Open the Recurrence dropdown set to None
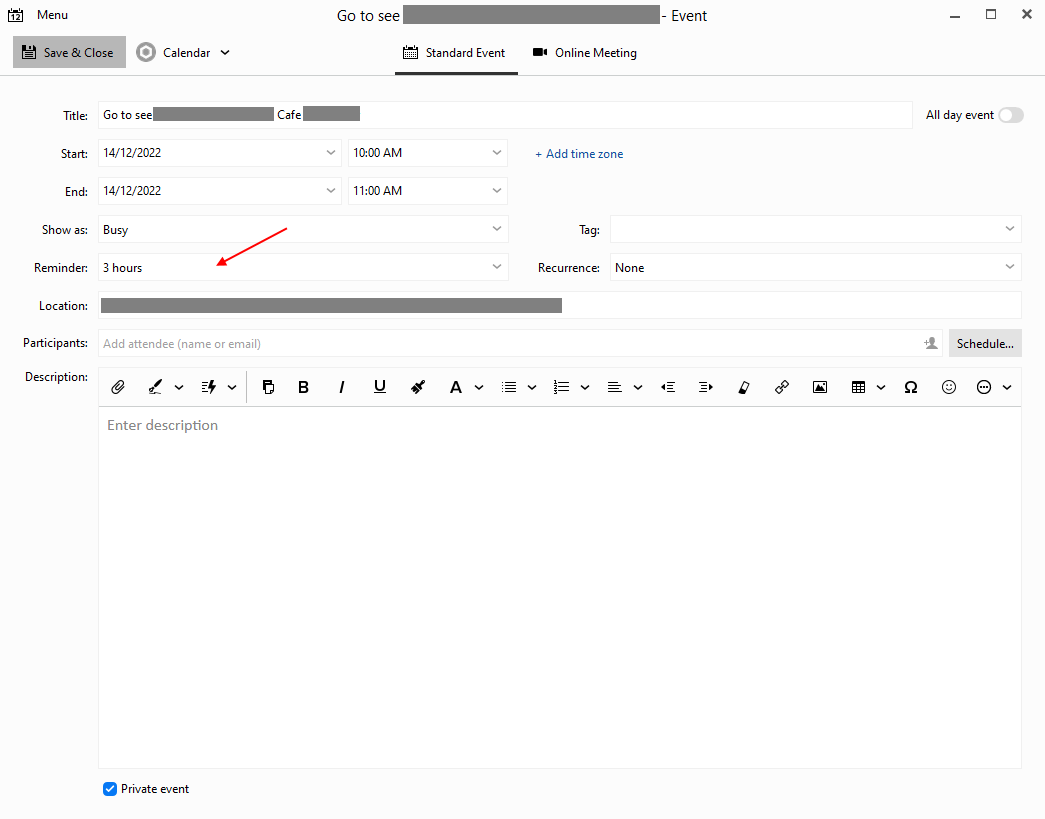1045x819 pixels. (815, 268)
